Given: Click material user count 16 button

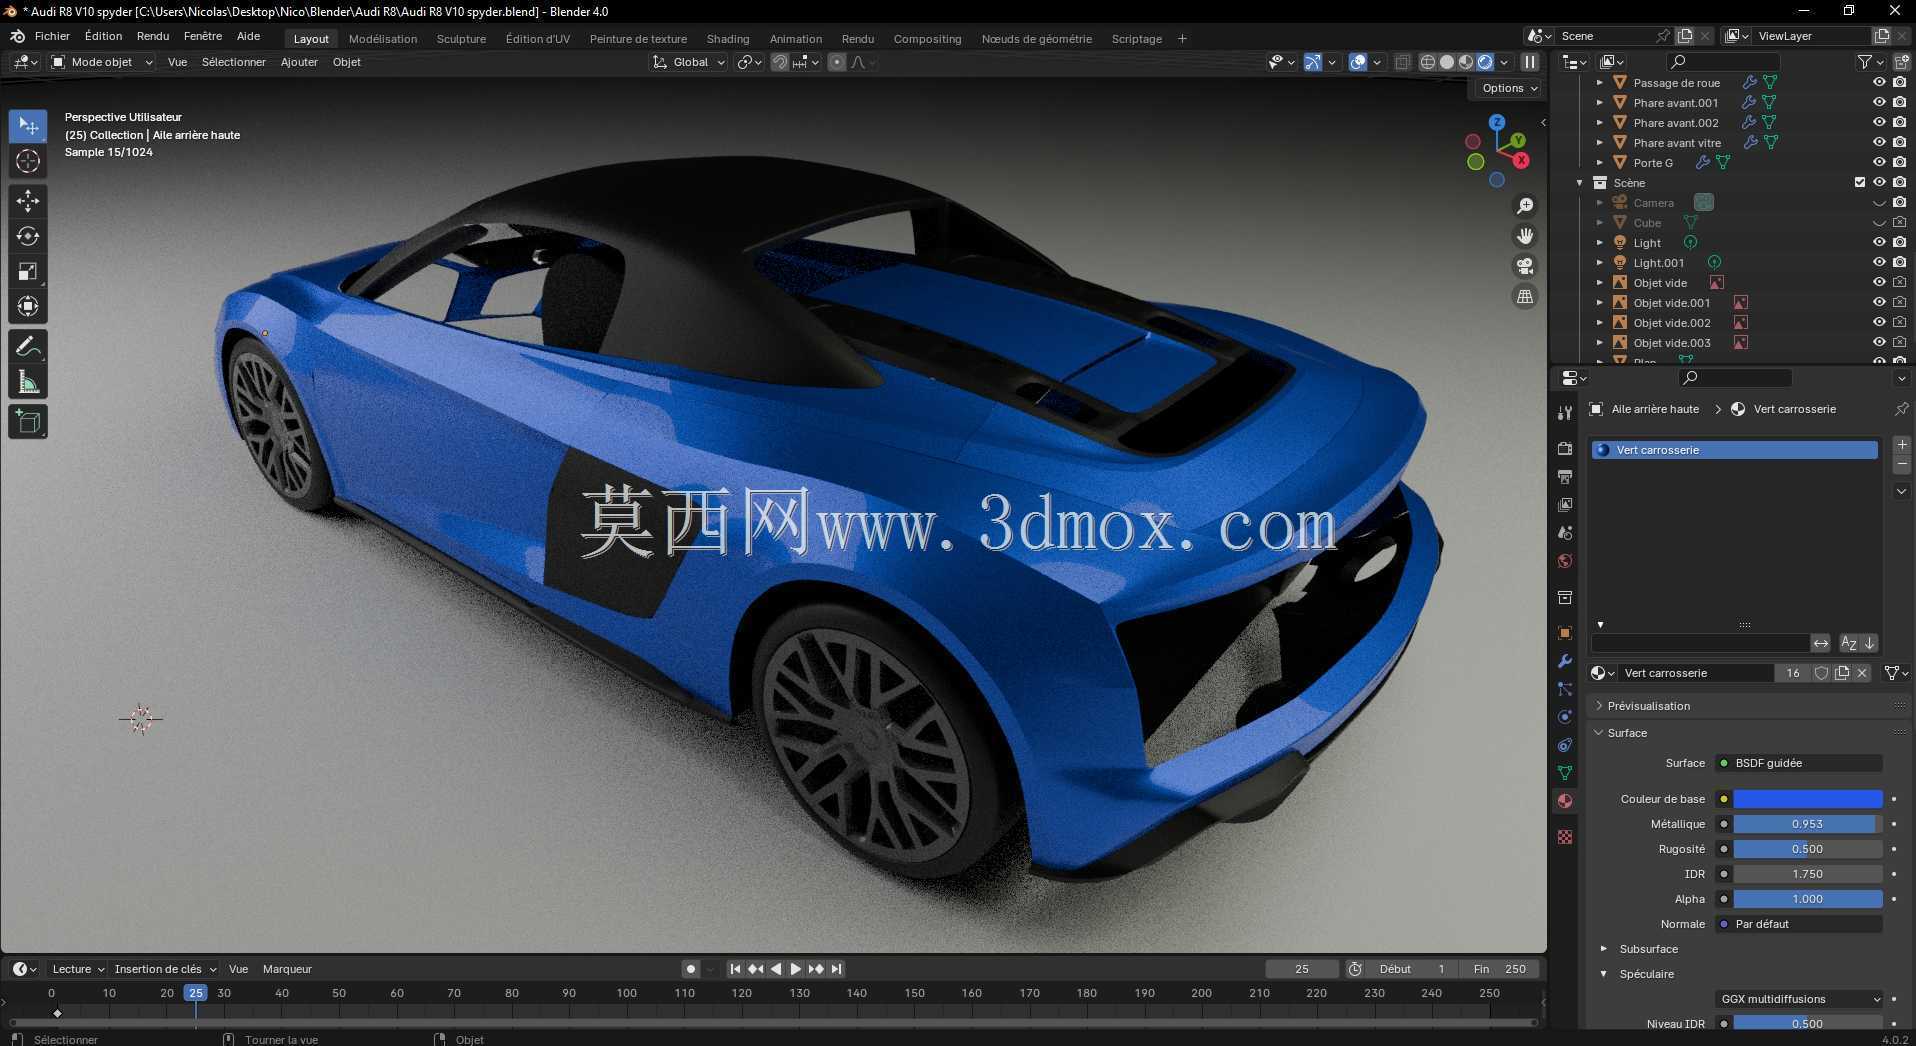Looking at the screenshot, I should point(1793,673).
